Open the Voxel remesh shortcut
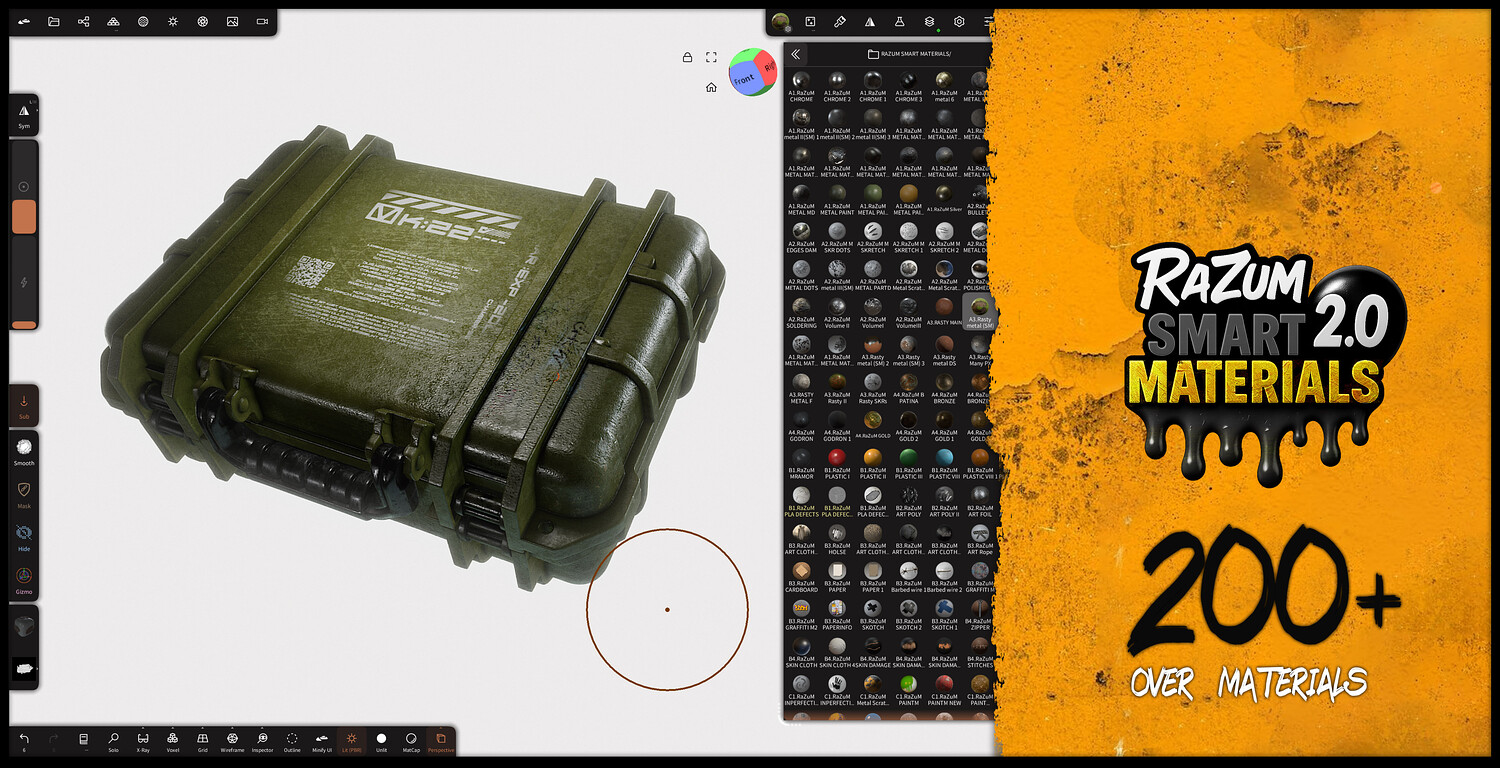Screen dimensions: 1500x768 173,740
